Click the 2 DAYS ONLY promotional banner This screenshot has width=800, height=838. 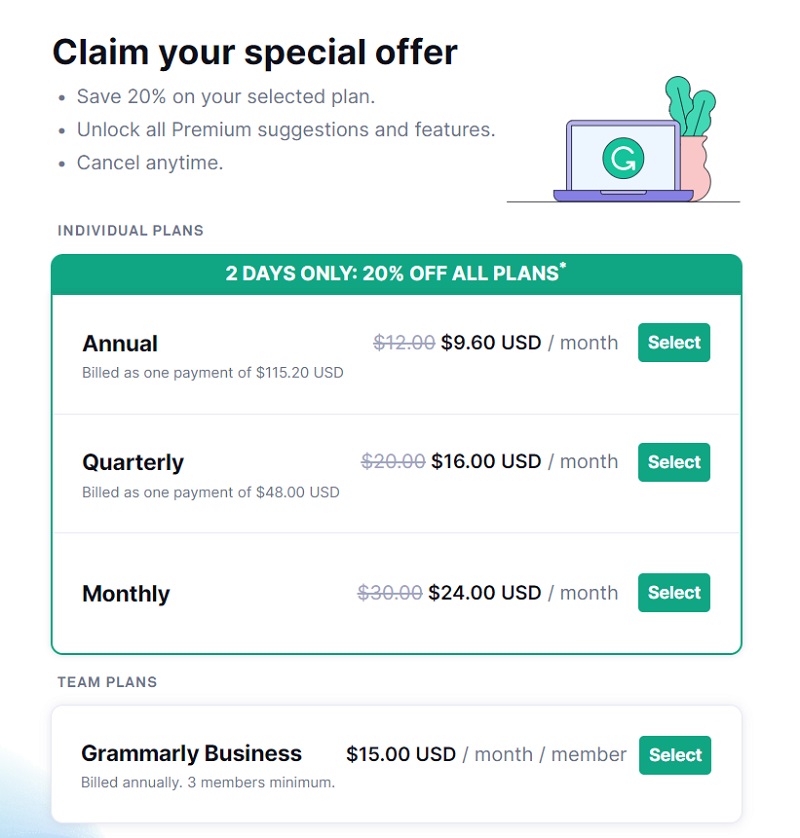(397, 274)
